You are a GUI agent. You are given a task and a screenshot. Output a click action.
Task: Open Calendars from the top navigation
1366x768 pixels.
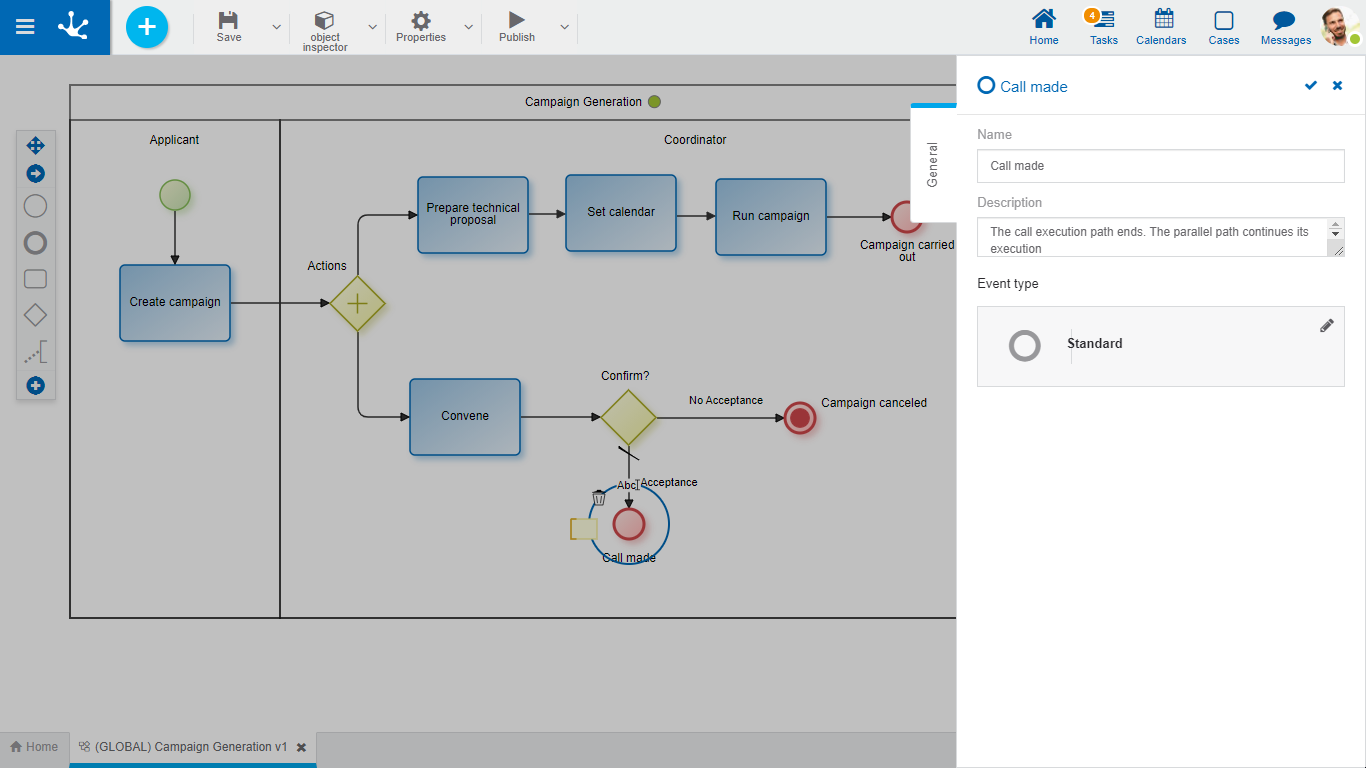1161,27
